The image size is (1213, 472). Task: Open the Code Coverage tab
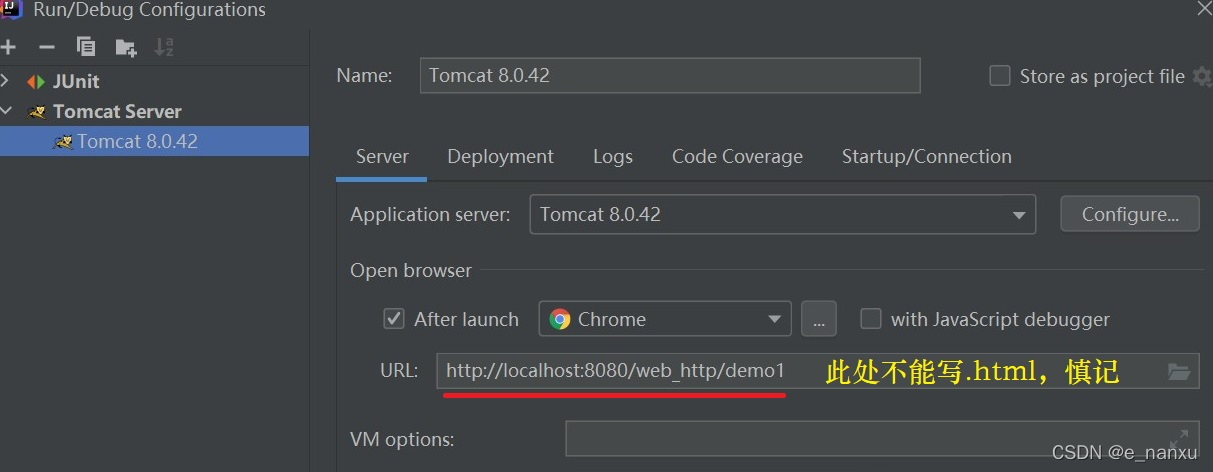[737, 157]
